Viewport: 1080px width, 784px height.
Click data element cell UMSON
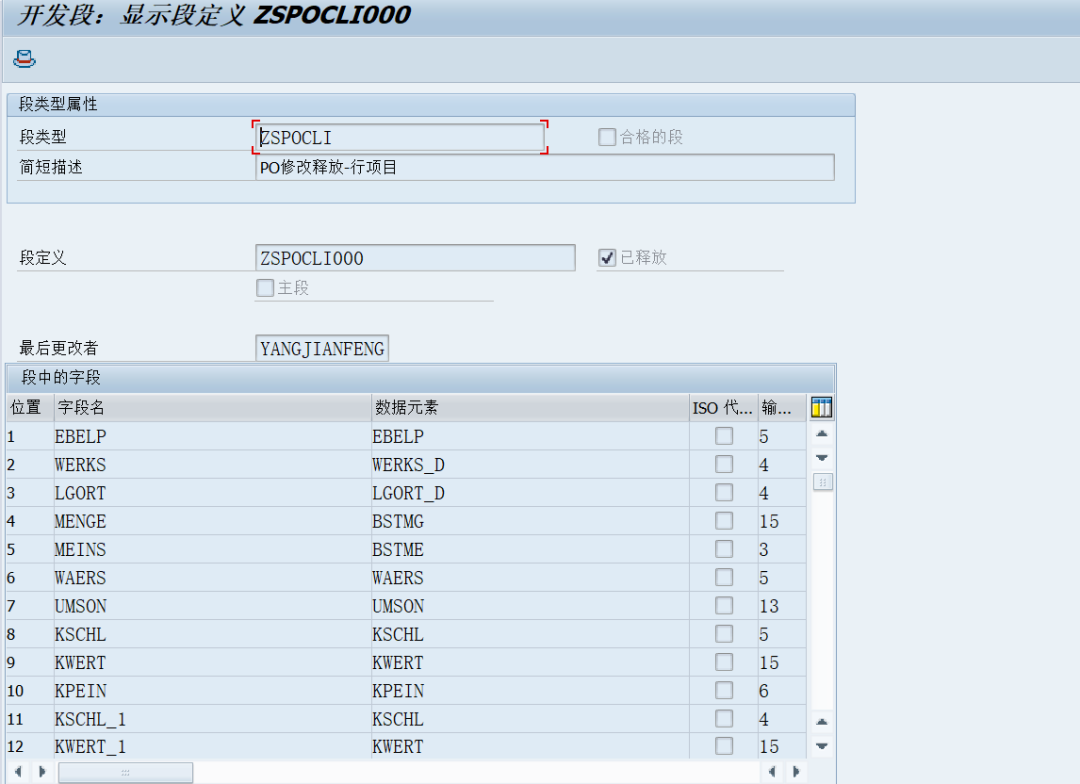pos(530,606)
